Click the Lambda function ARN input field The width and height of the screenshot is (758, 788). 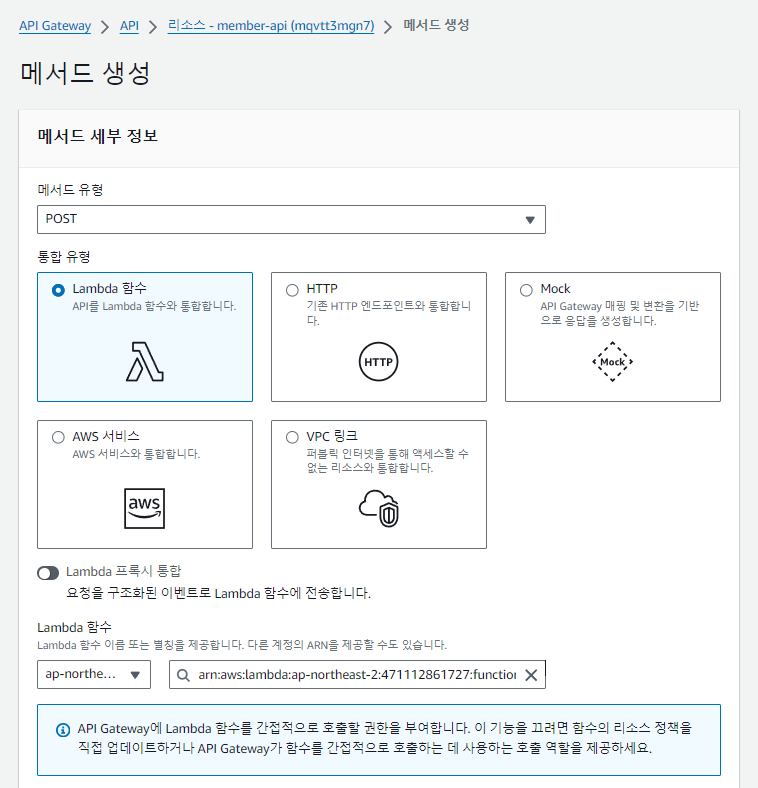click(x=357, y=674)
